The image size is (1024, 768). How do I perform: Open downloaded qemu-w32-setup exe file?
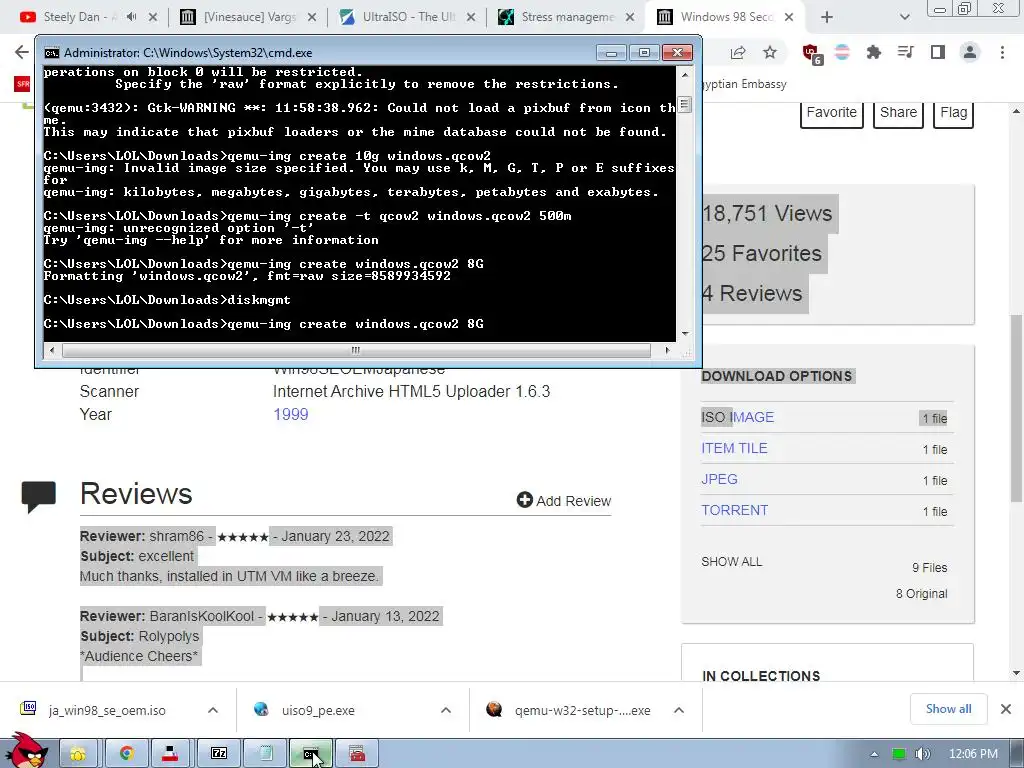(x=582, y=711)
